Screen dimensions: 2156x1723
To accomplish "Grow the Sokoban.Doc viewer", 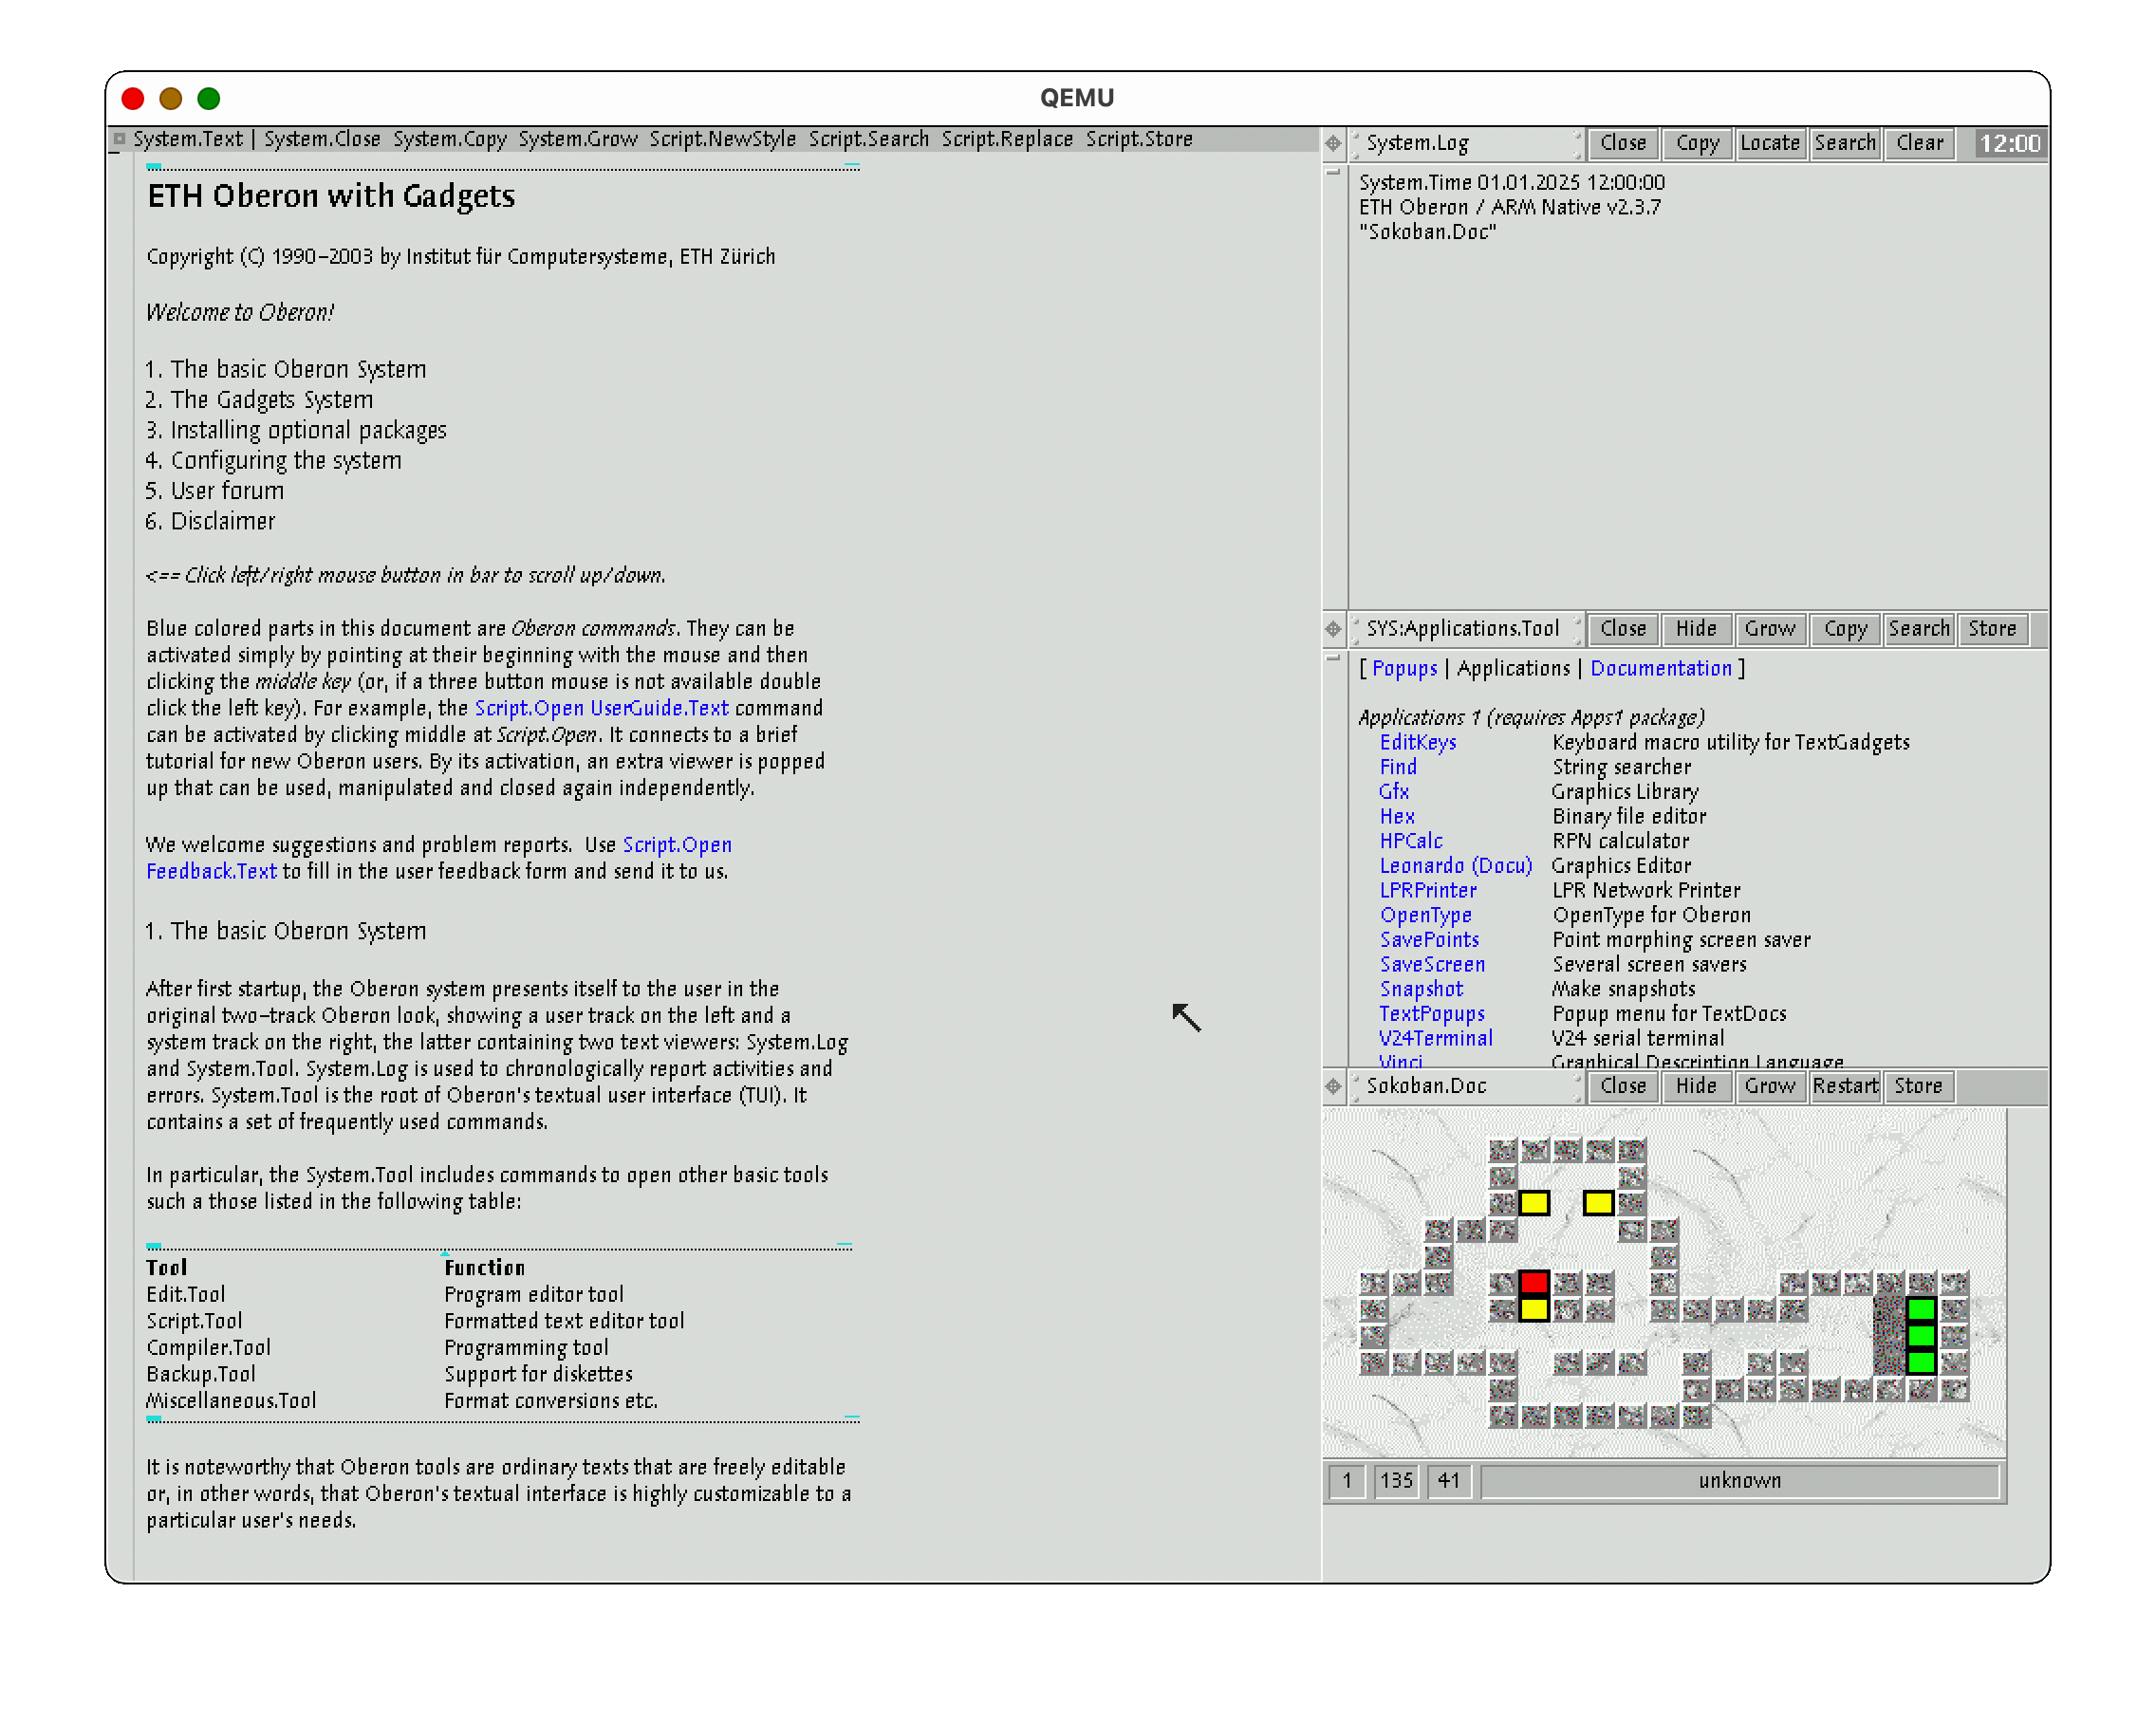I will pyautogui.click(x=1769, y=1086).
